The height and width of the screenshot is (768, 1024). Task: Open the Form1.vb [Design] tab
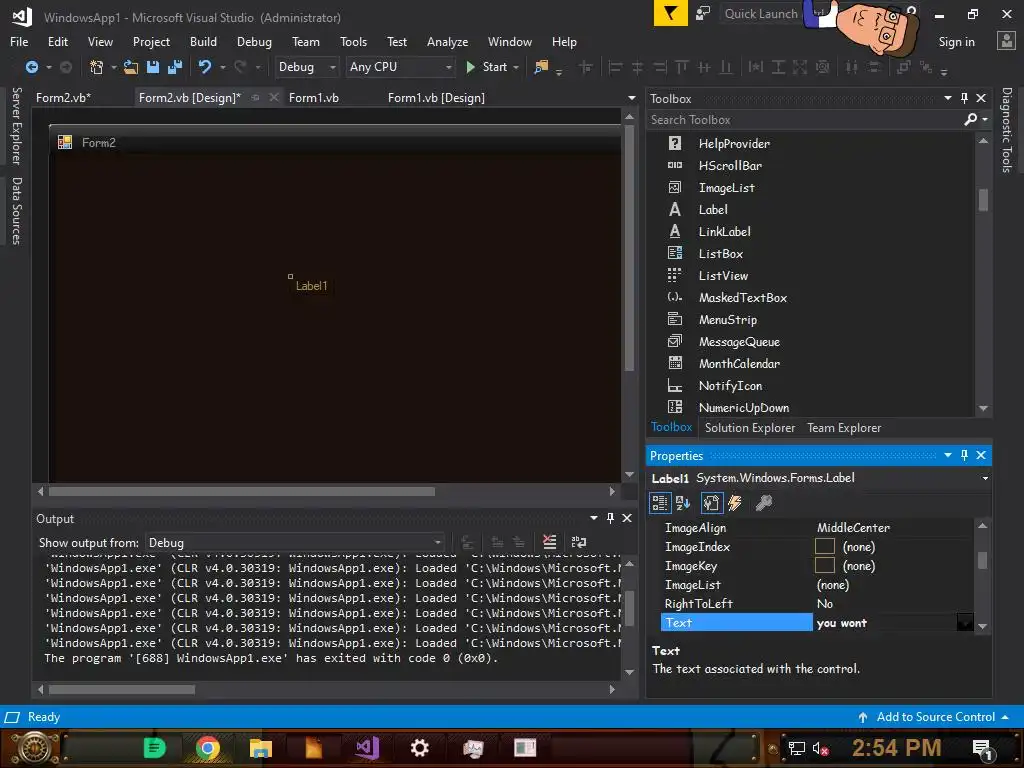tap(436, 98)
